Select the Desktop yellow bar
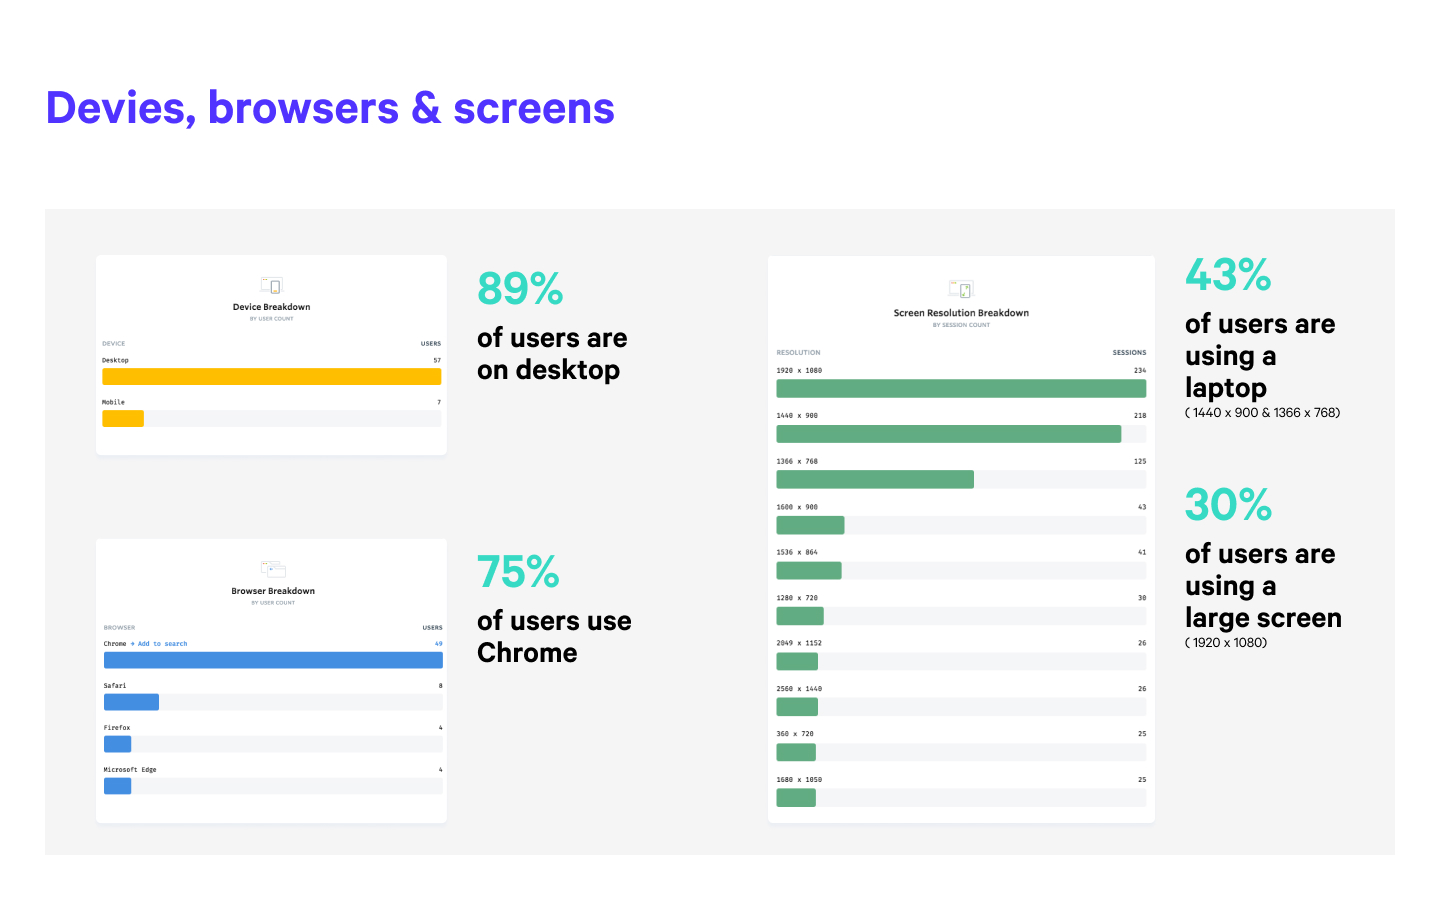This screenshot has height=900, width=1440. coord(272,376)
